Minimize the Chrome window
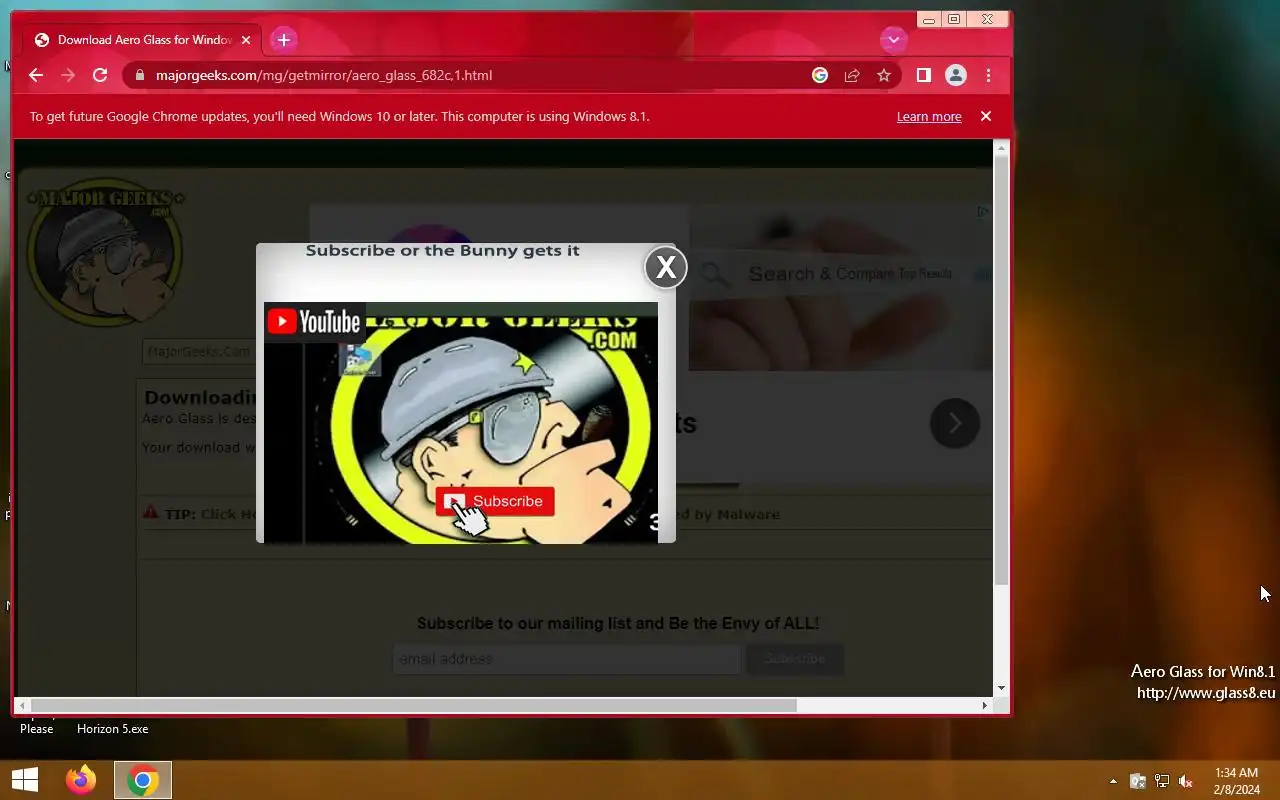Image resolution: width=1280 pixels, height=800 pixels. point(929,19)
